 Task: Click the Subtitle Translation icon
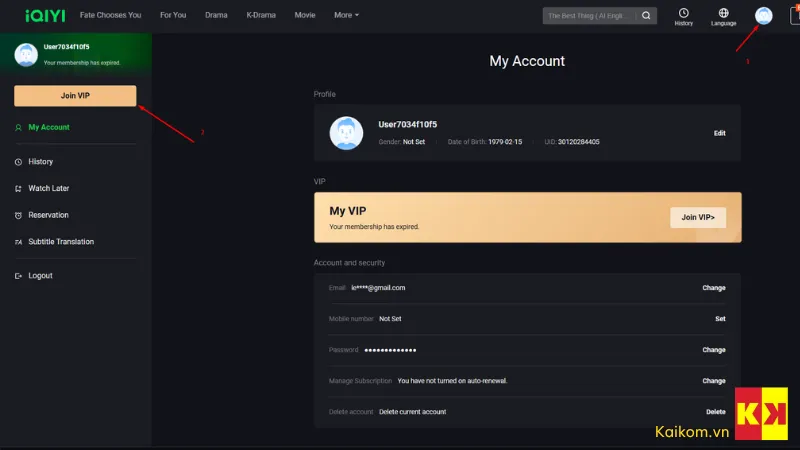click(18, 242)
